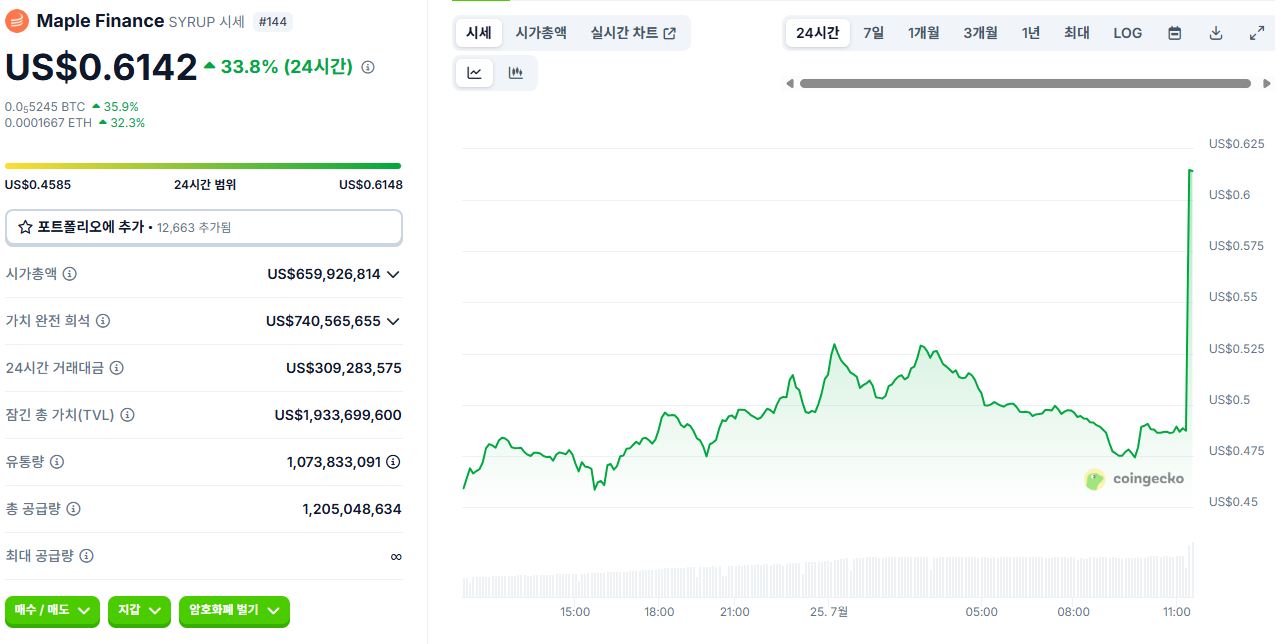Click fully diluted value US$740,565,655
Image resolution: width=1285 pixels, height=644 pixels.
(323, 321)
